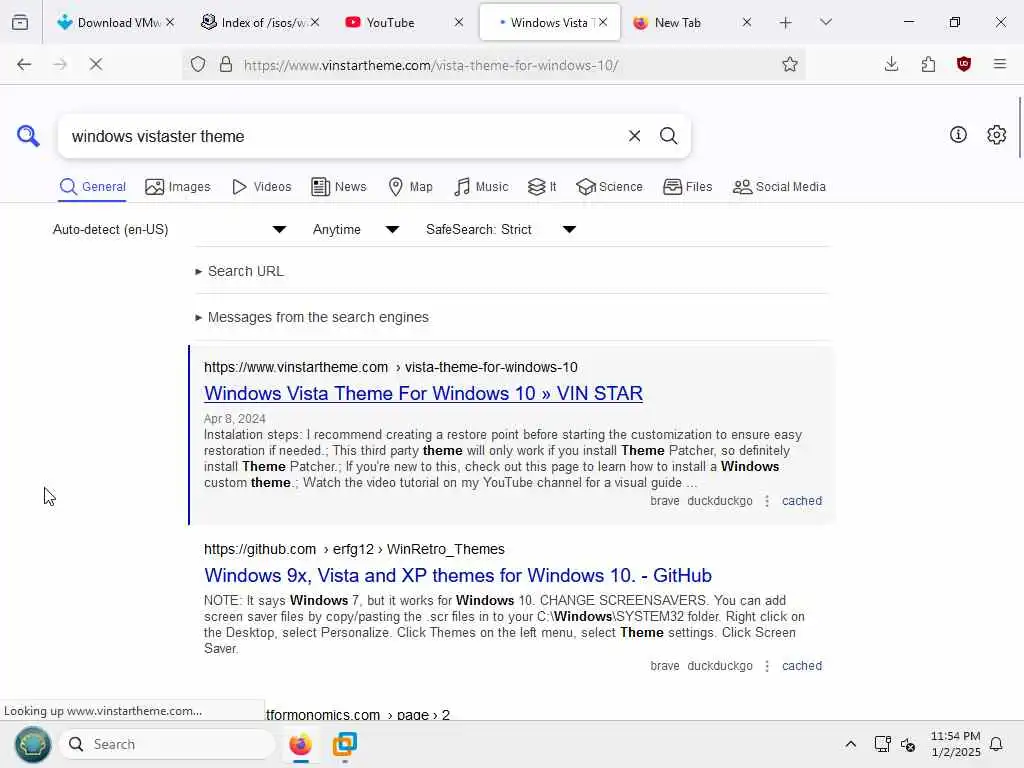Select the Images search category
The image size is (1024, 768).
pos(178,187)
